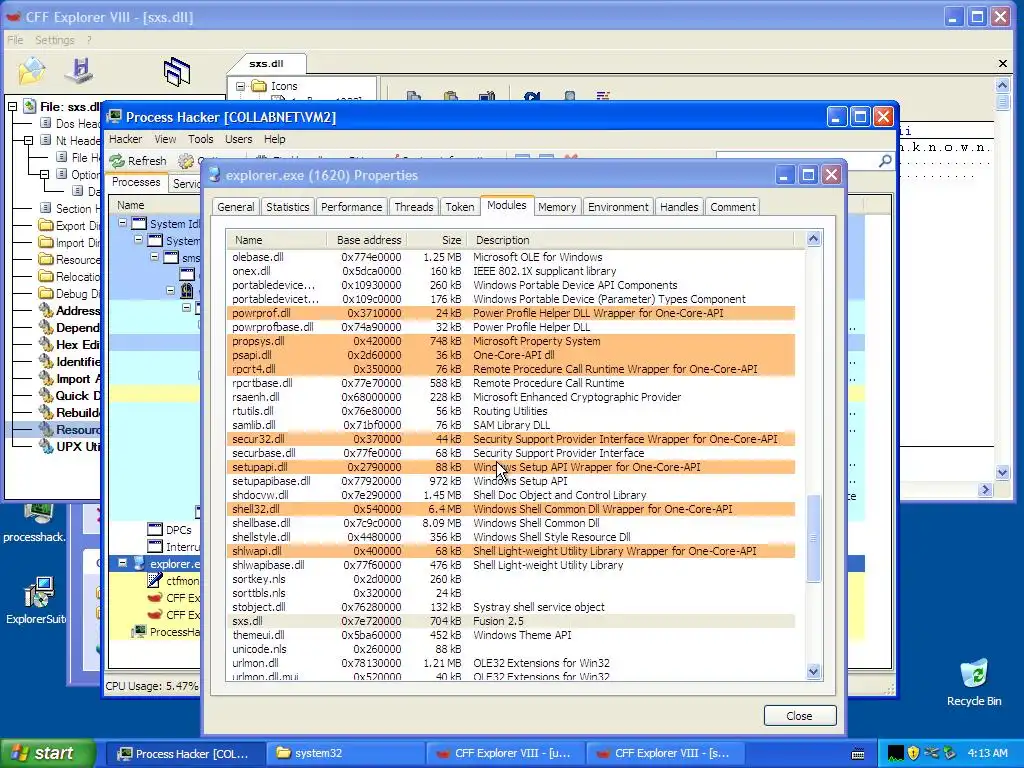This screenshot has height=768, width=1024.
Task: Switch to the Threads tab
Action: pyautogui.click(x=413, y=207)
